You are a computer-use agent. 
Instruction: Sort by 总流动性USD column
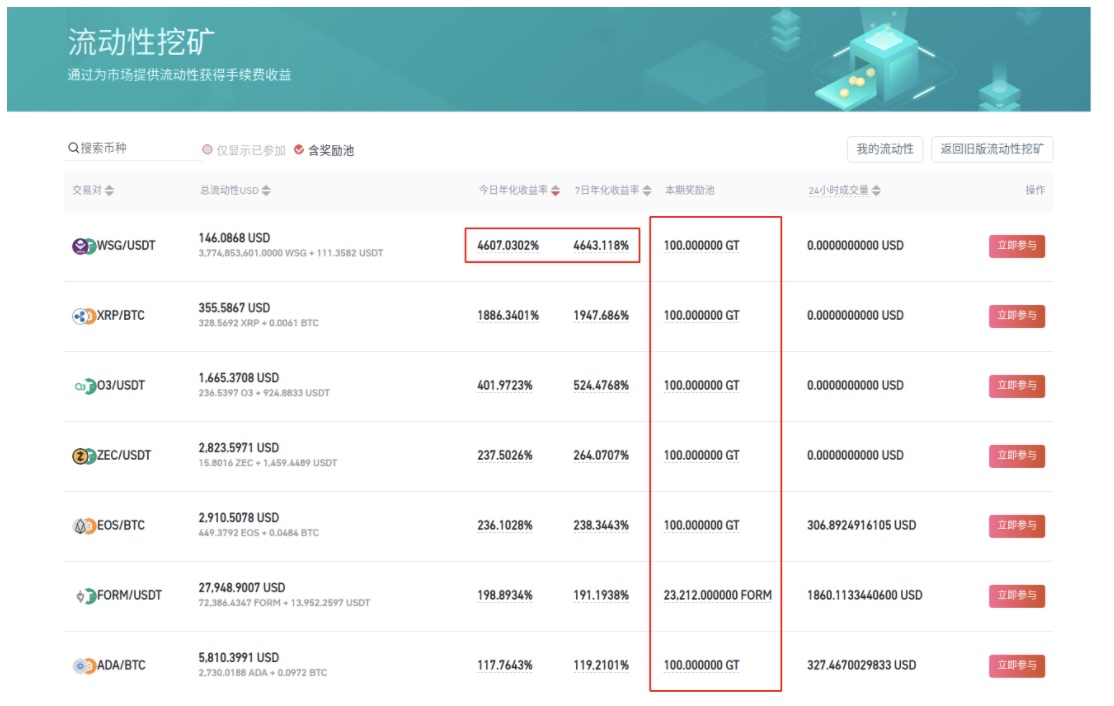click(x=235, y=190)
